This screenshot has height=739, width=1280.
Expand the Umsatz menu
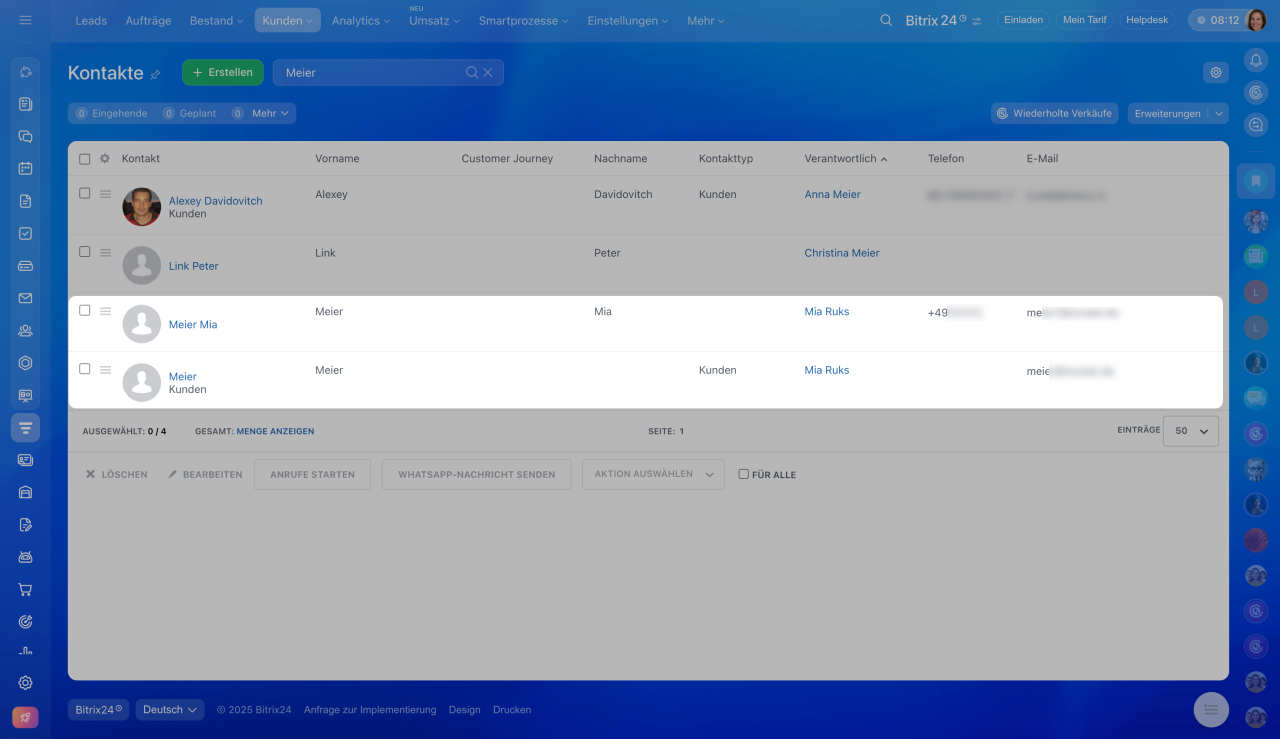(x=434, y=20)
